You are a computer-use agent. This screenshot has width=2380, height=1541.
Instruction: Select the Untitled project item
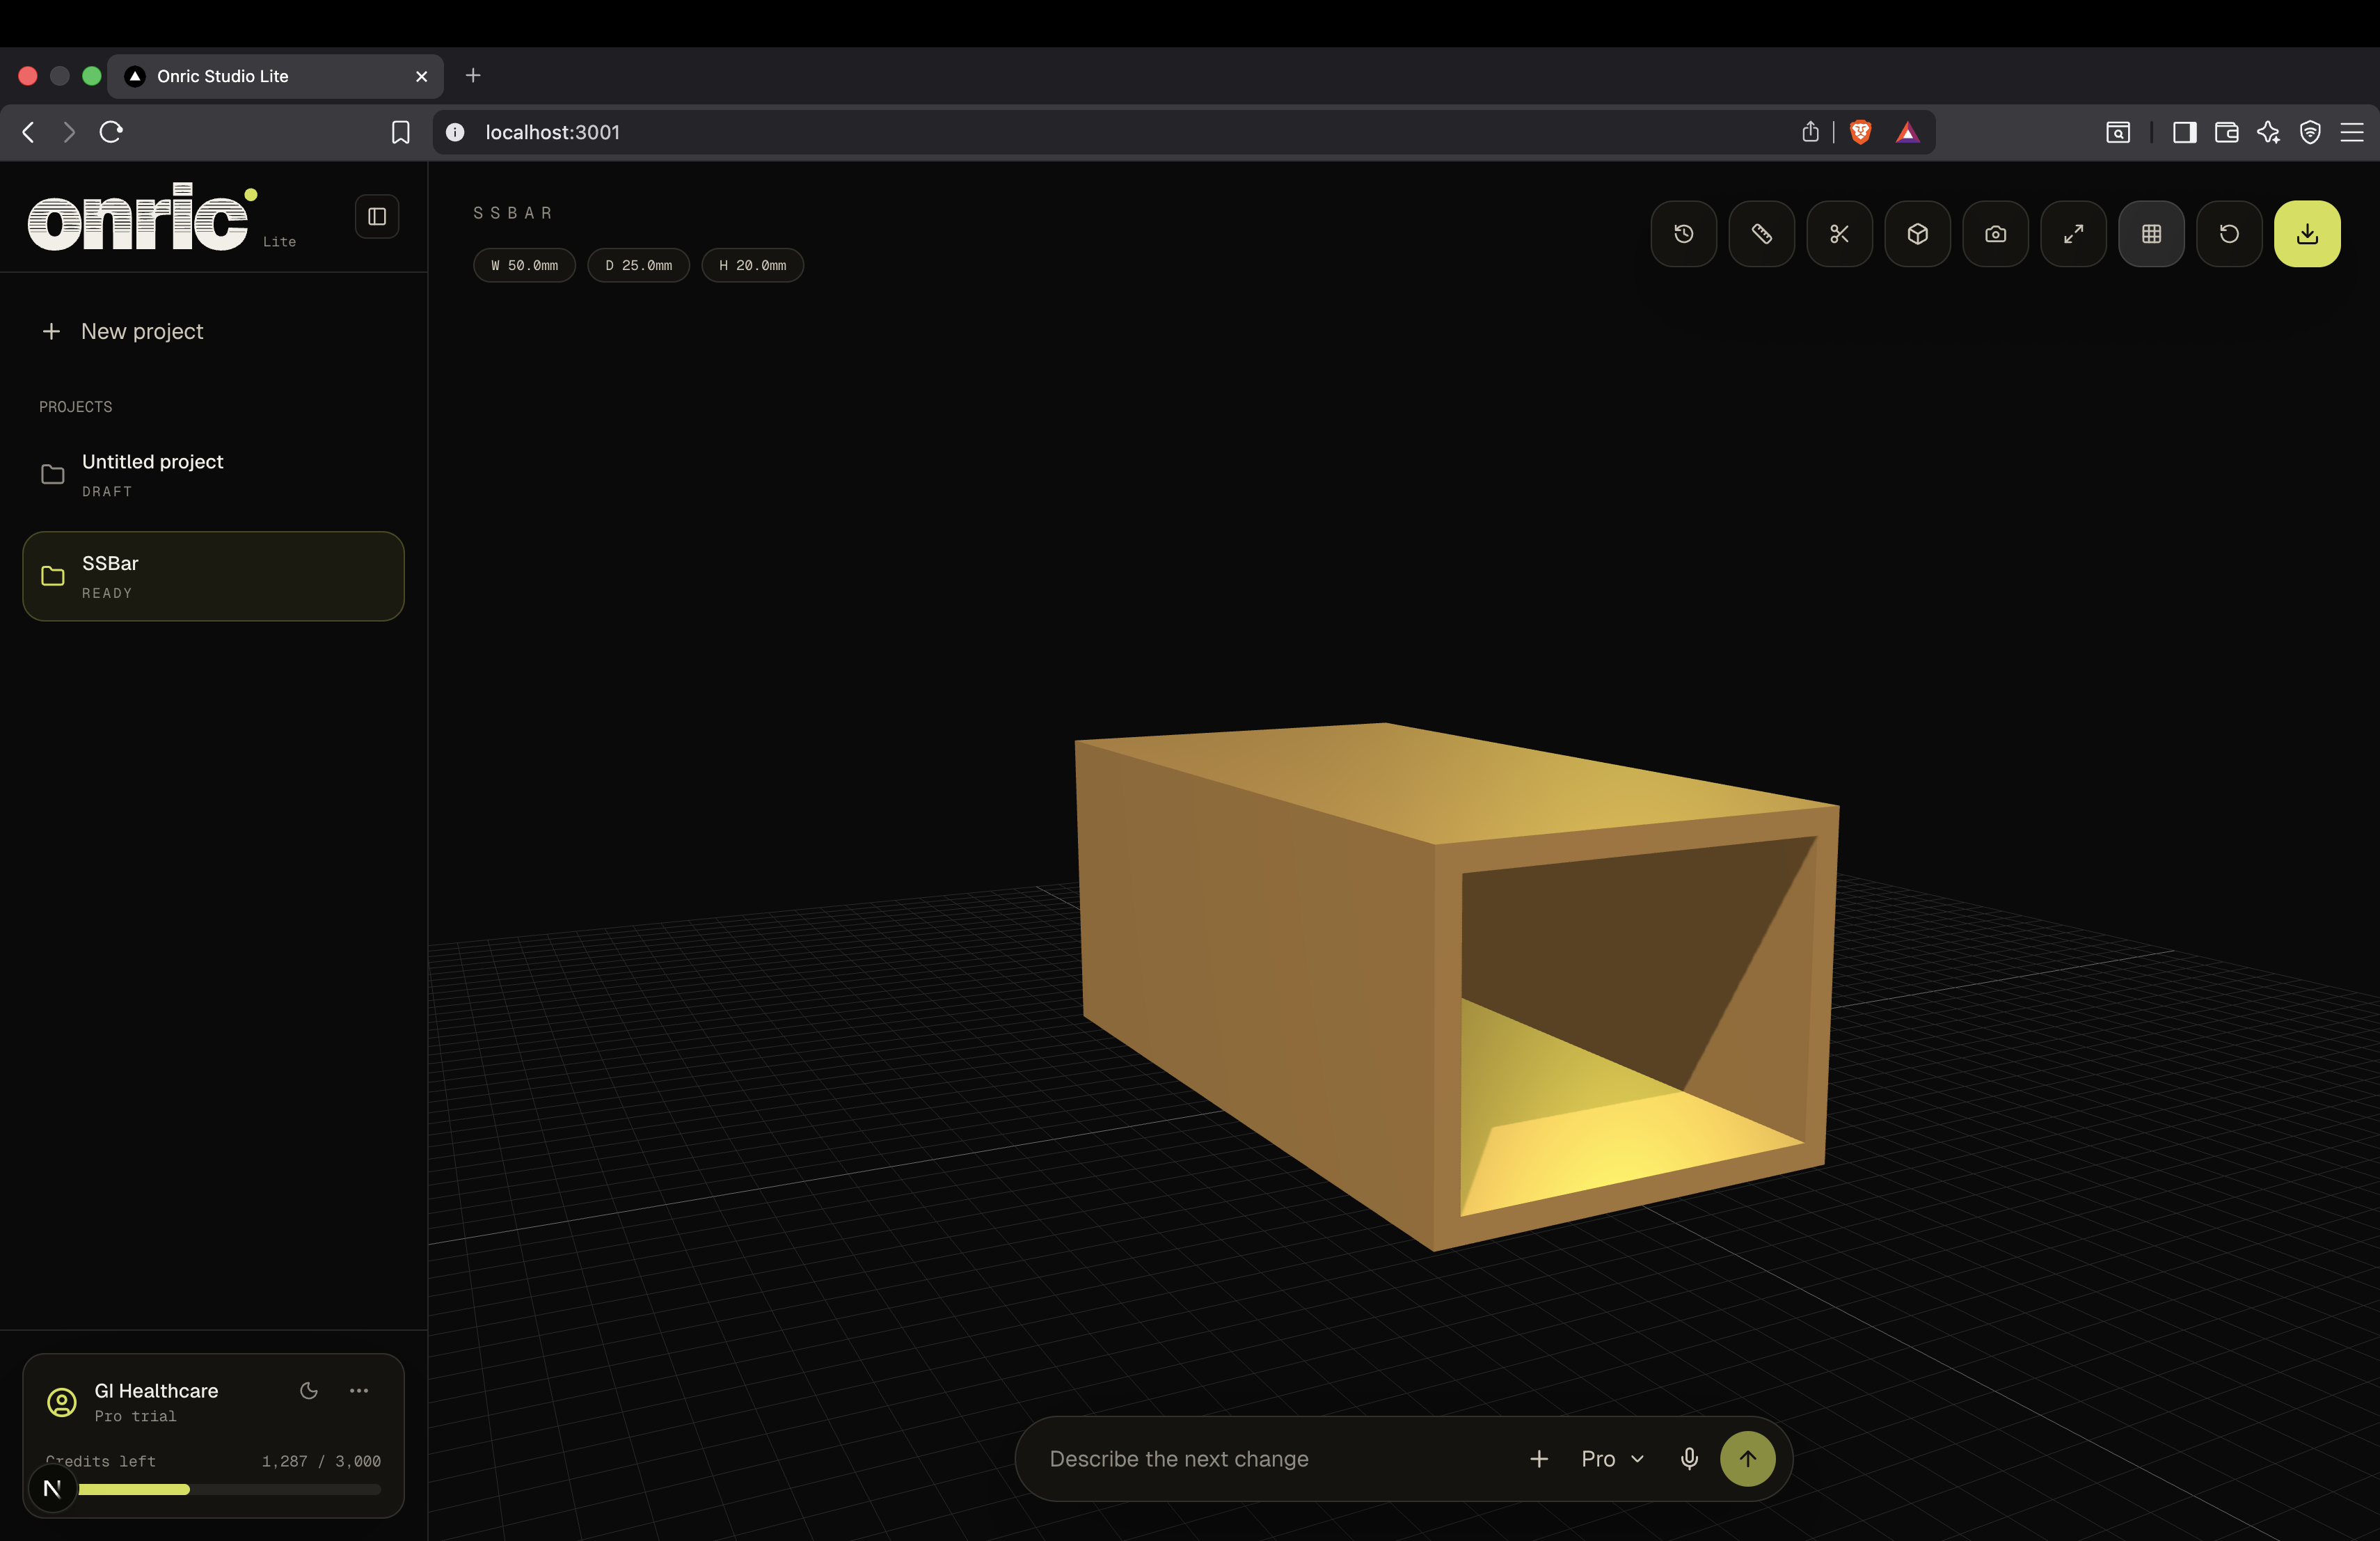pyautogui.click(x=213, y=475)
